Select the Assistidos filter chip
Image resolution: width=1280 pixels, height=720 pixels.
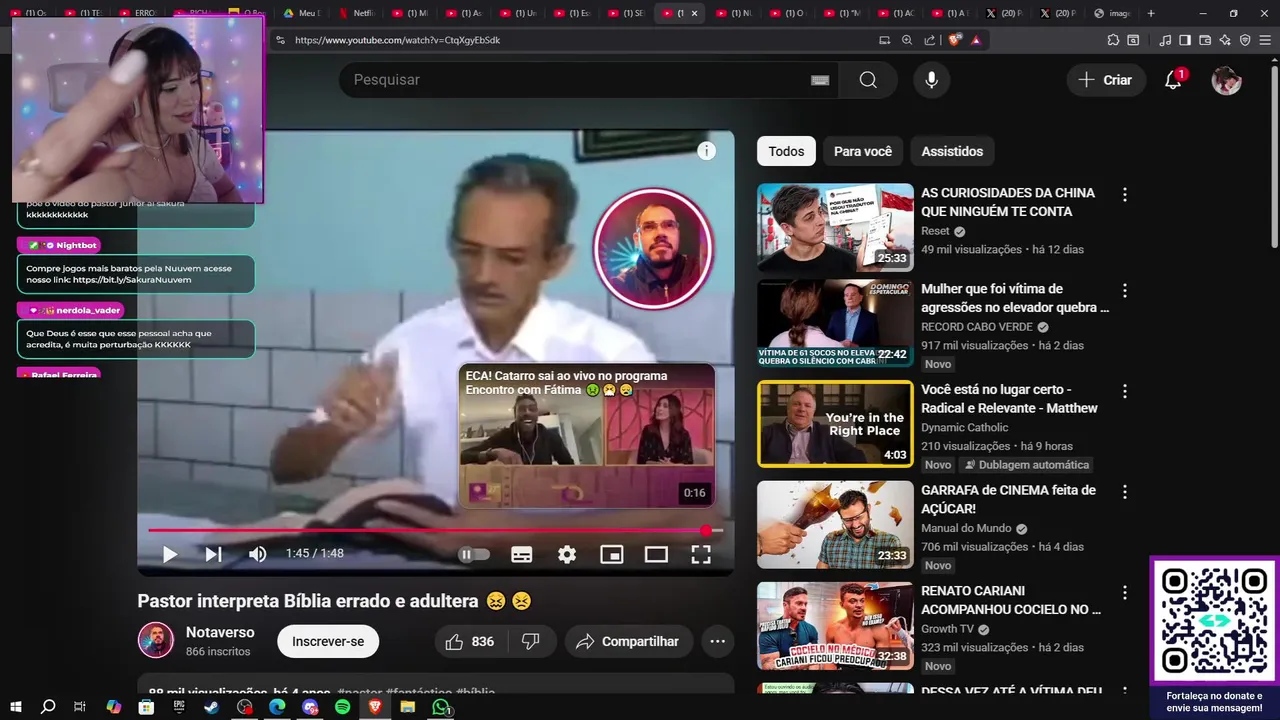pyautogui.click(x=952, y=151)
